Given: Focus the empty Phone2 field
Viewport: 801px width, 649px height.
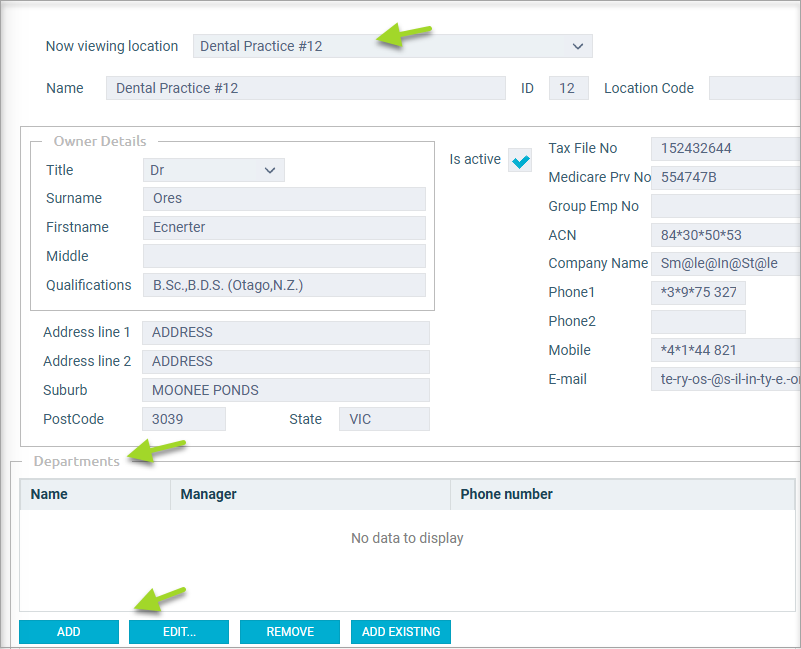Looking at the screenshot, I should (x=698, y=321).
